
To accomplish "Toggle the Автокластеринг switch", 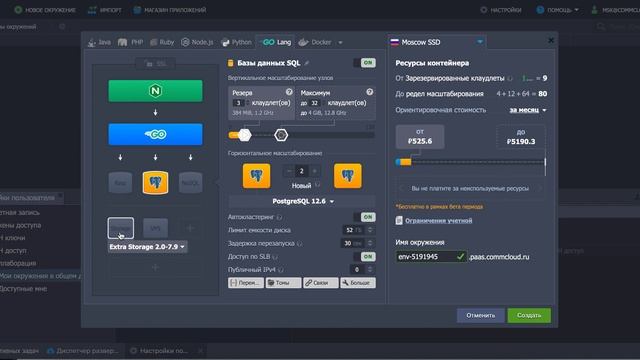I will point(364,217).
